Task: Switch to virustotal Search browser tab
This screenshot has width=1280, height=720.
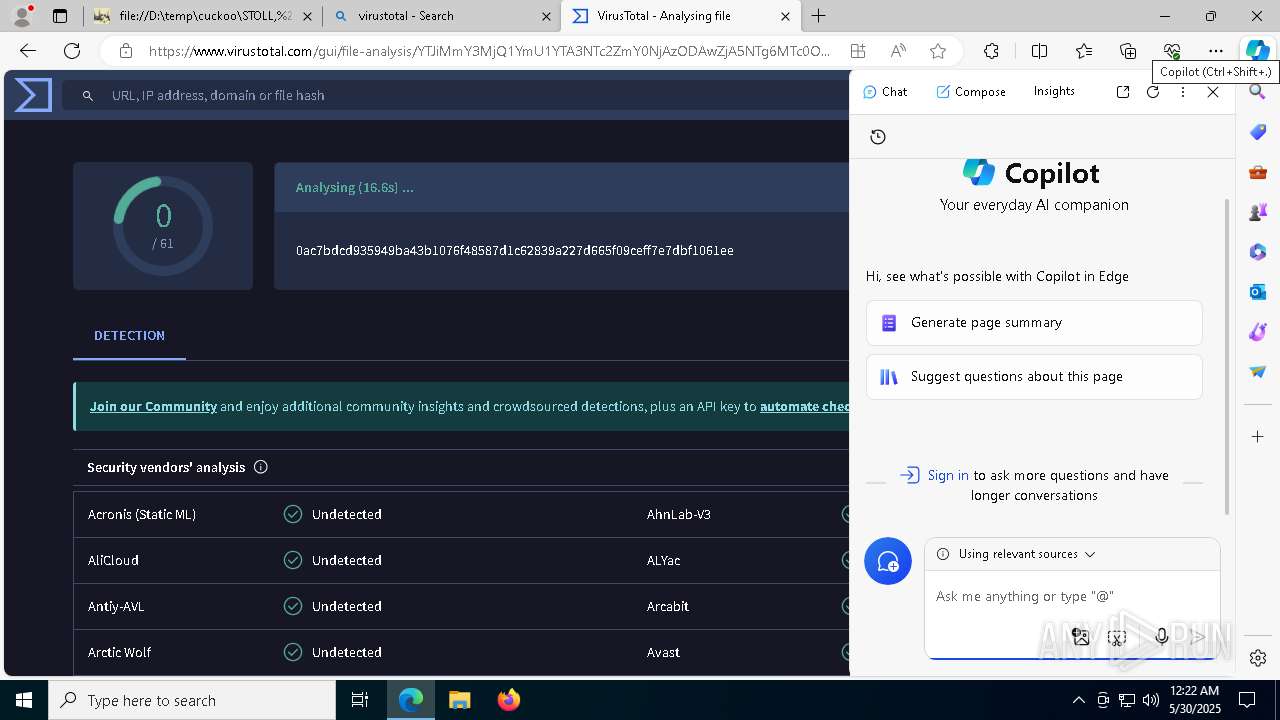Action: click(443, 16)
